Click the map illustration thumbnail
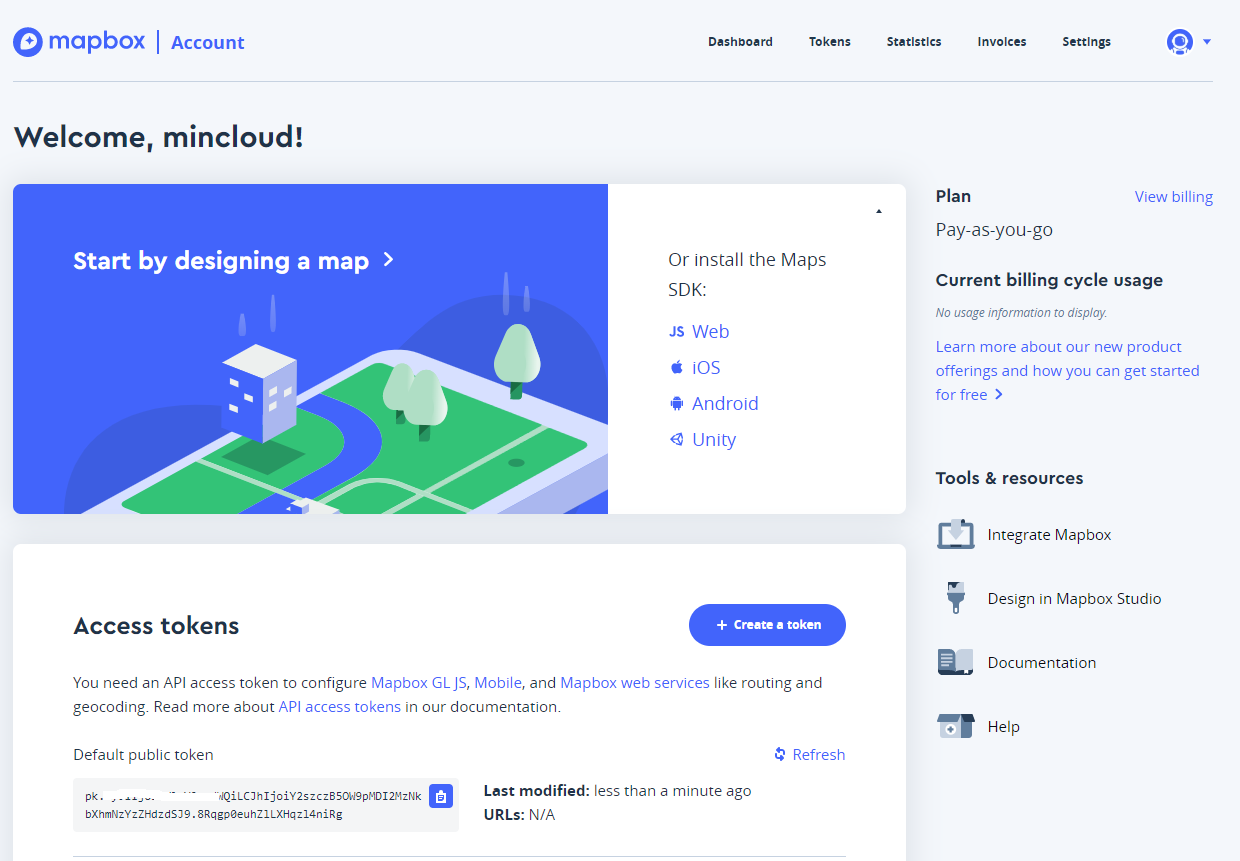 [310, 349]
